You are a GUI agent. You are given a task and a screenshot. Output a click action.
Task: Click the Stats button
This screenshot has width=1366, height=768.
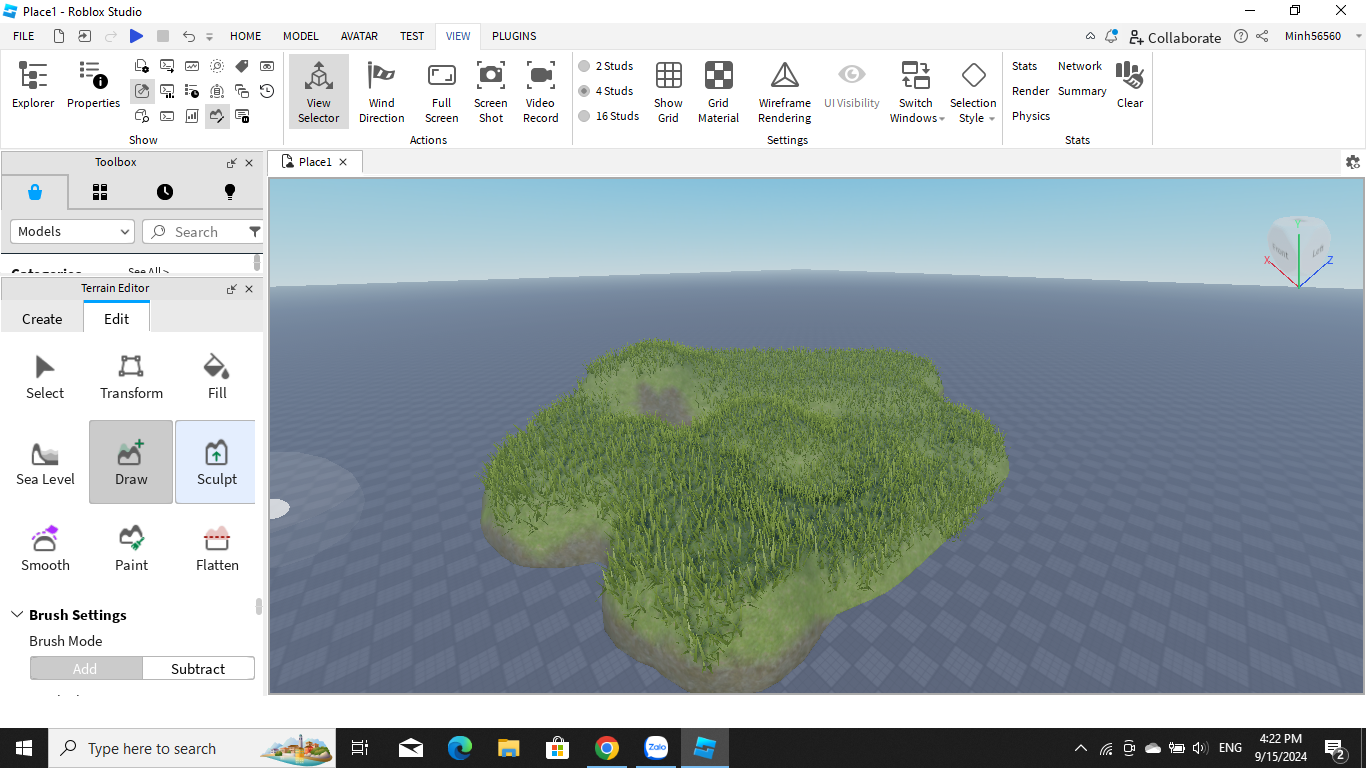click(1024, 66)
